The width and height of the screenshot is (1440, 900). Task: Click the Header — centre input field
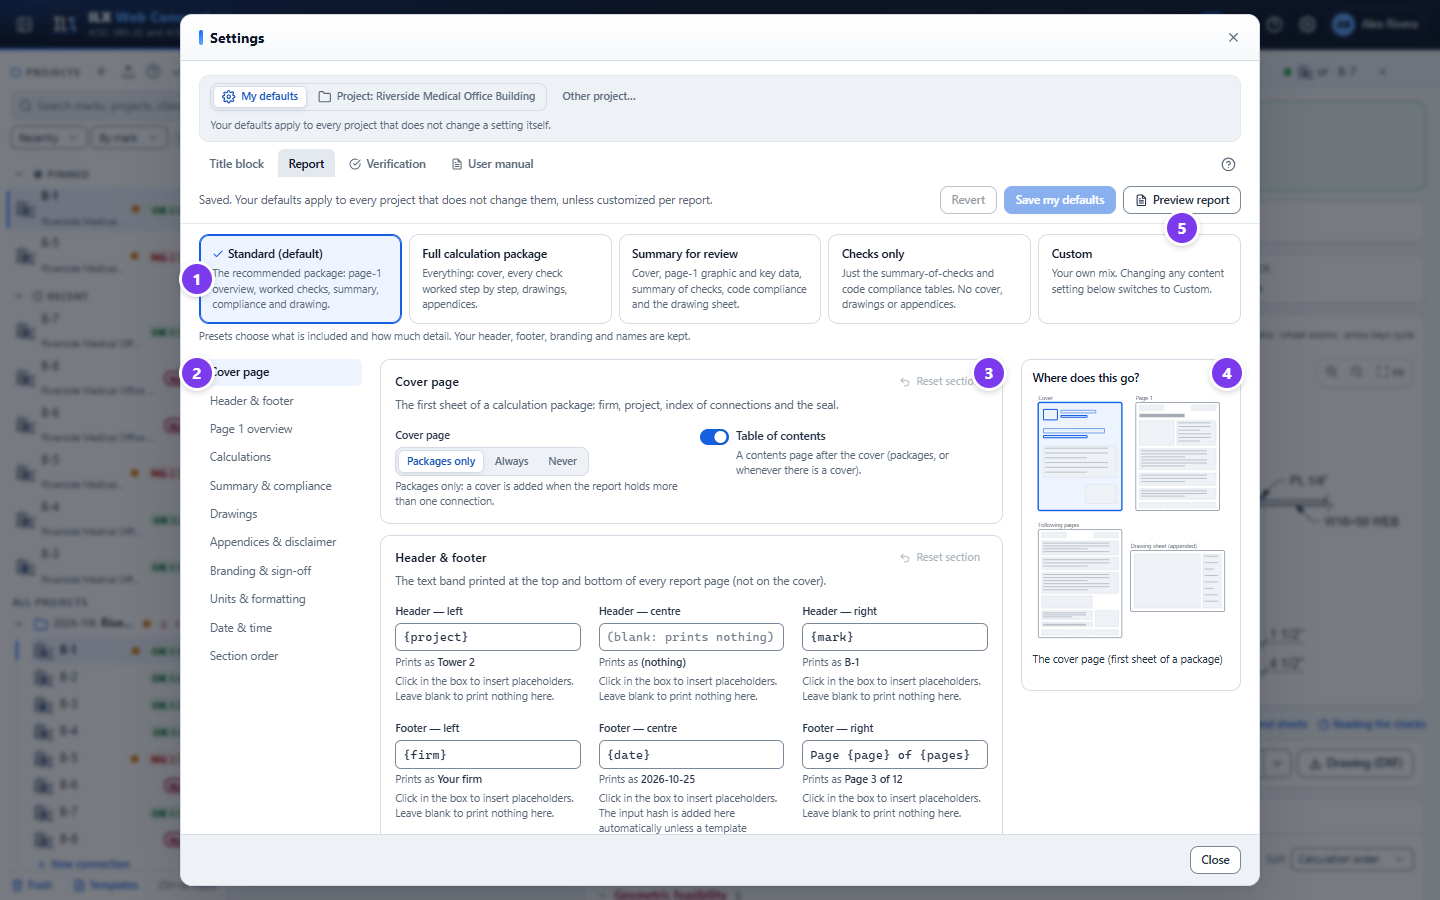[691, 637]
